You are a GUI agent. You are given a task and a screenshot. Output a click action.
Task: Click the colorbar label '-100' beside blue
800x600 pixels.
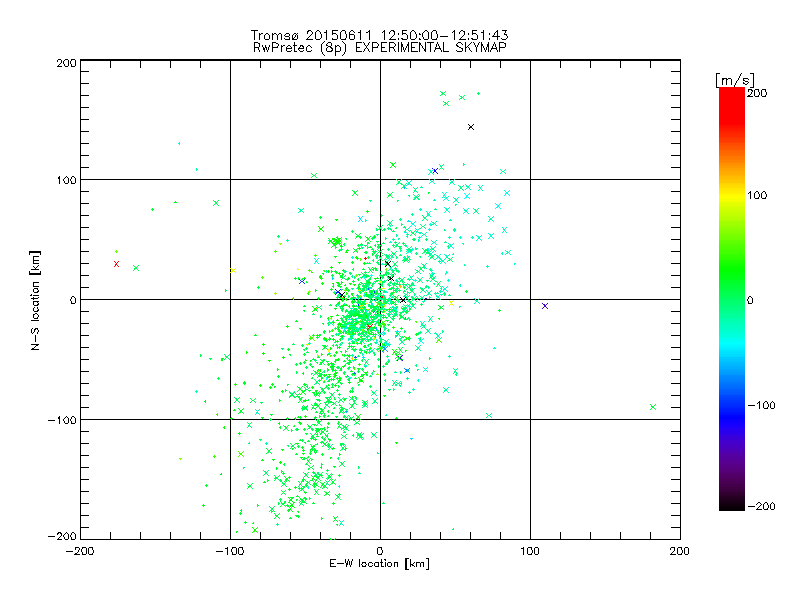coord(761,406)
